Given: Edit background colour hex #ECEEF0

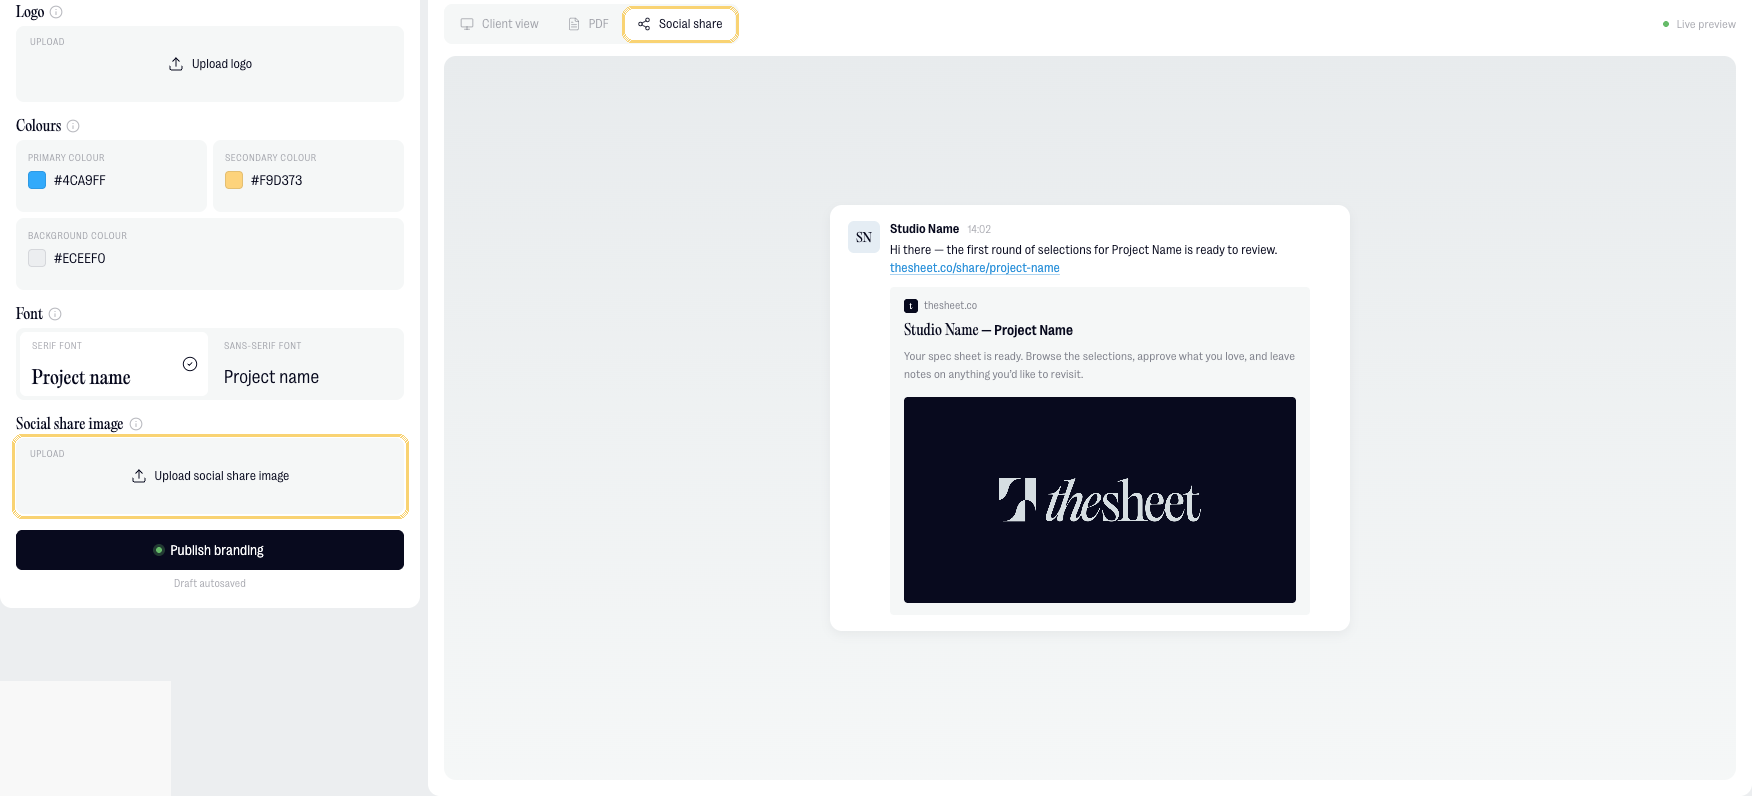Looking at the screenshot, I should [x=80, y=258].
